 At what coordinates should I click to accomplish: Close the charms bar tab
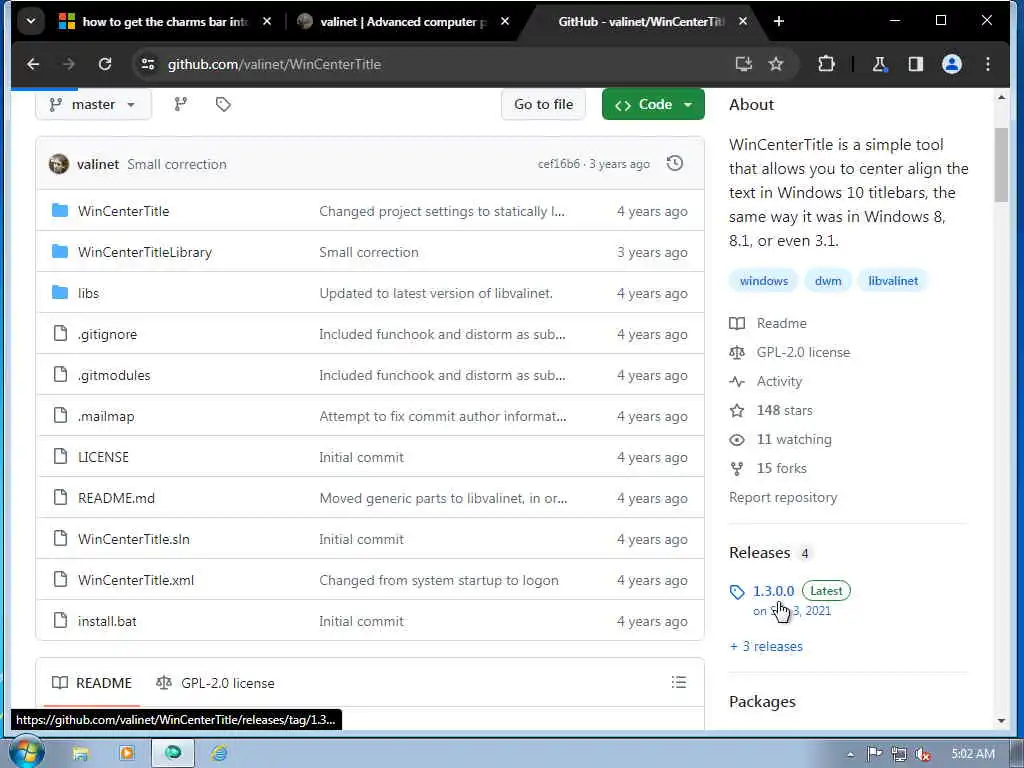point(266,22)
